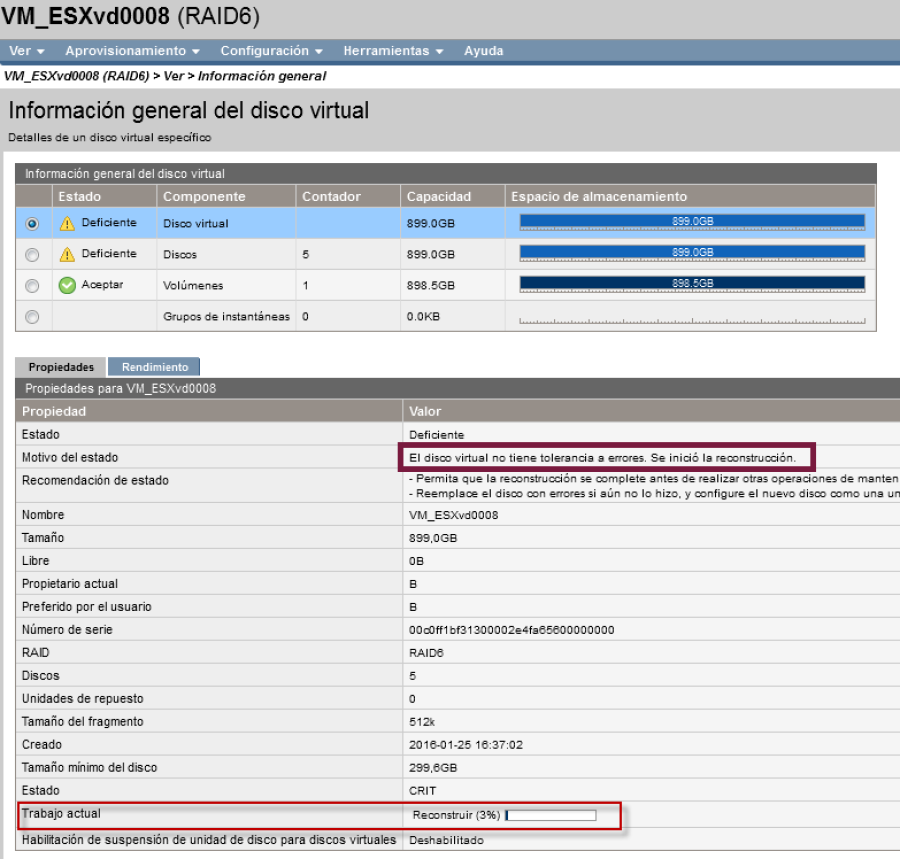The image size is (900, 859).
Task: Click the Volúmenes 898.5GB storage bar
Action: [692, 284]
